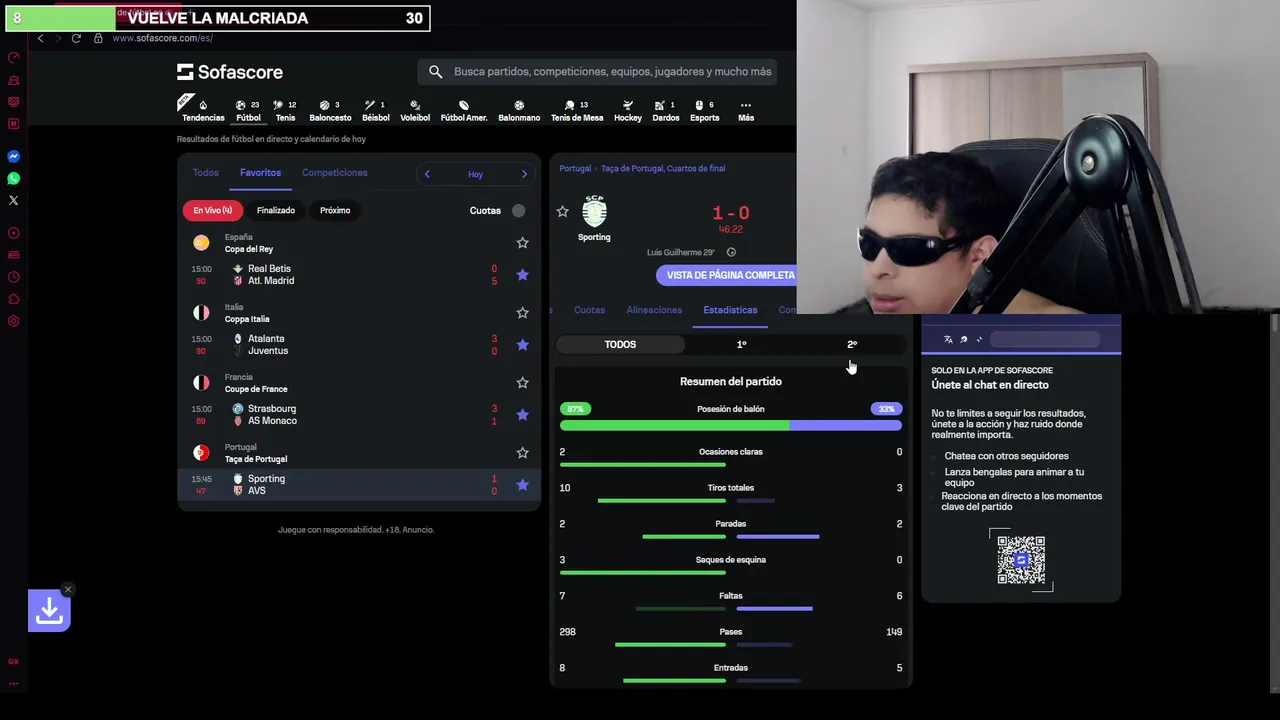Image resolution: width=1280 pixels, height=720 pixels.
Task: Click the browser back arrow
Action: tap(40, 38)
